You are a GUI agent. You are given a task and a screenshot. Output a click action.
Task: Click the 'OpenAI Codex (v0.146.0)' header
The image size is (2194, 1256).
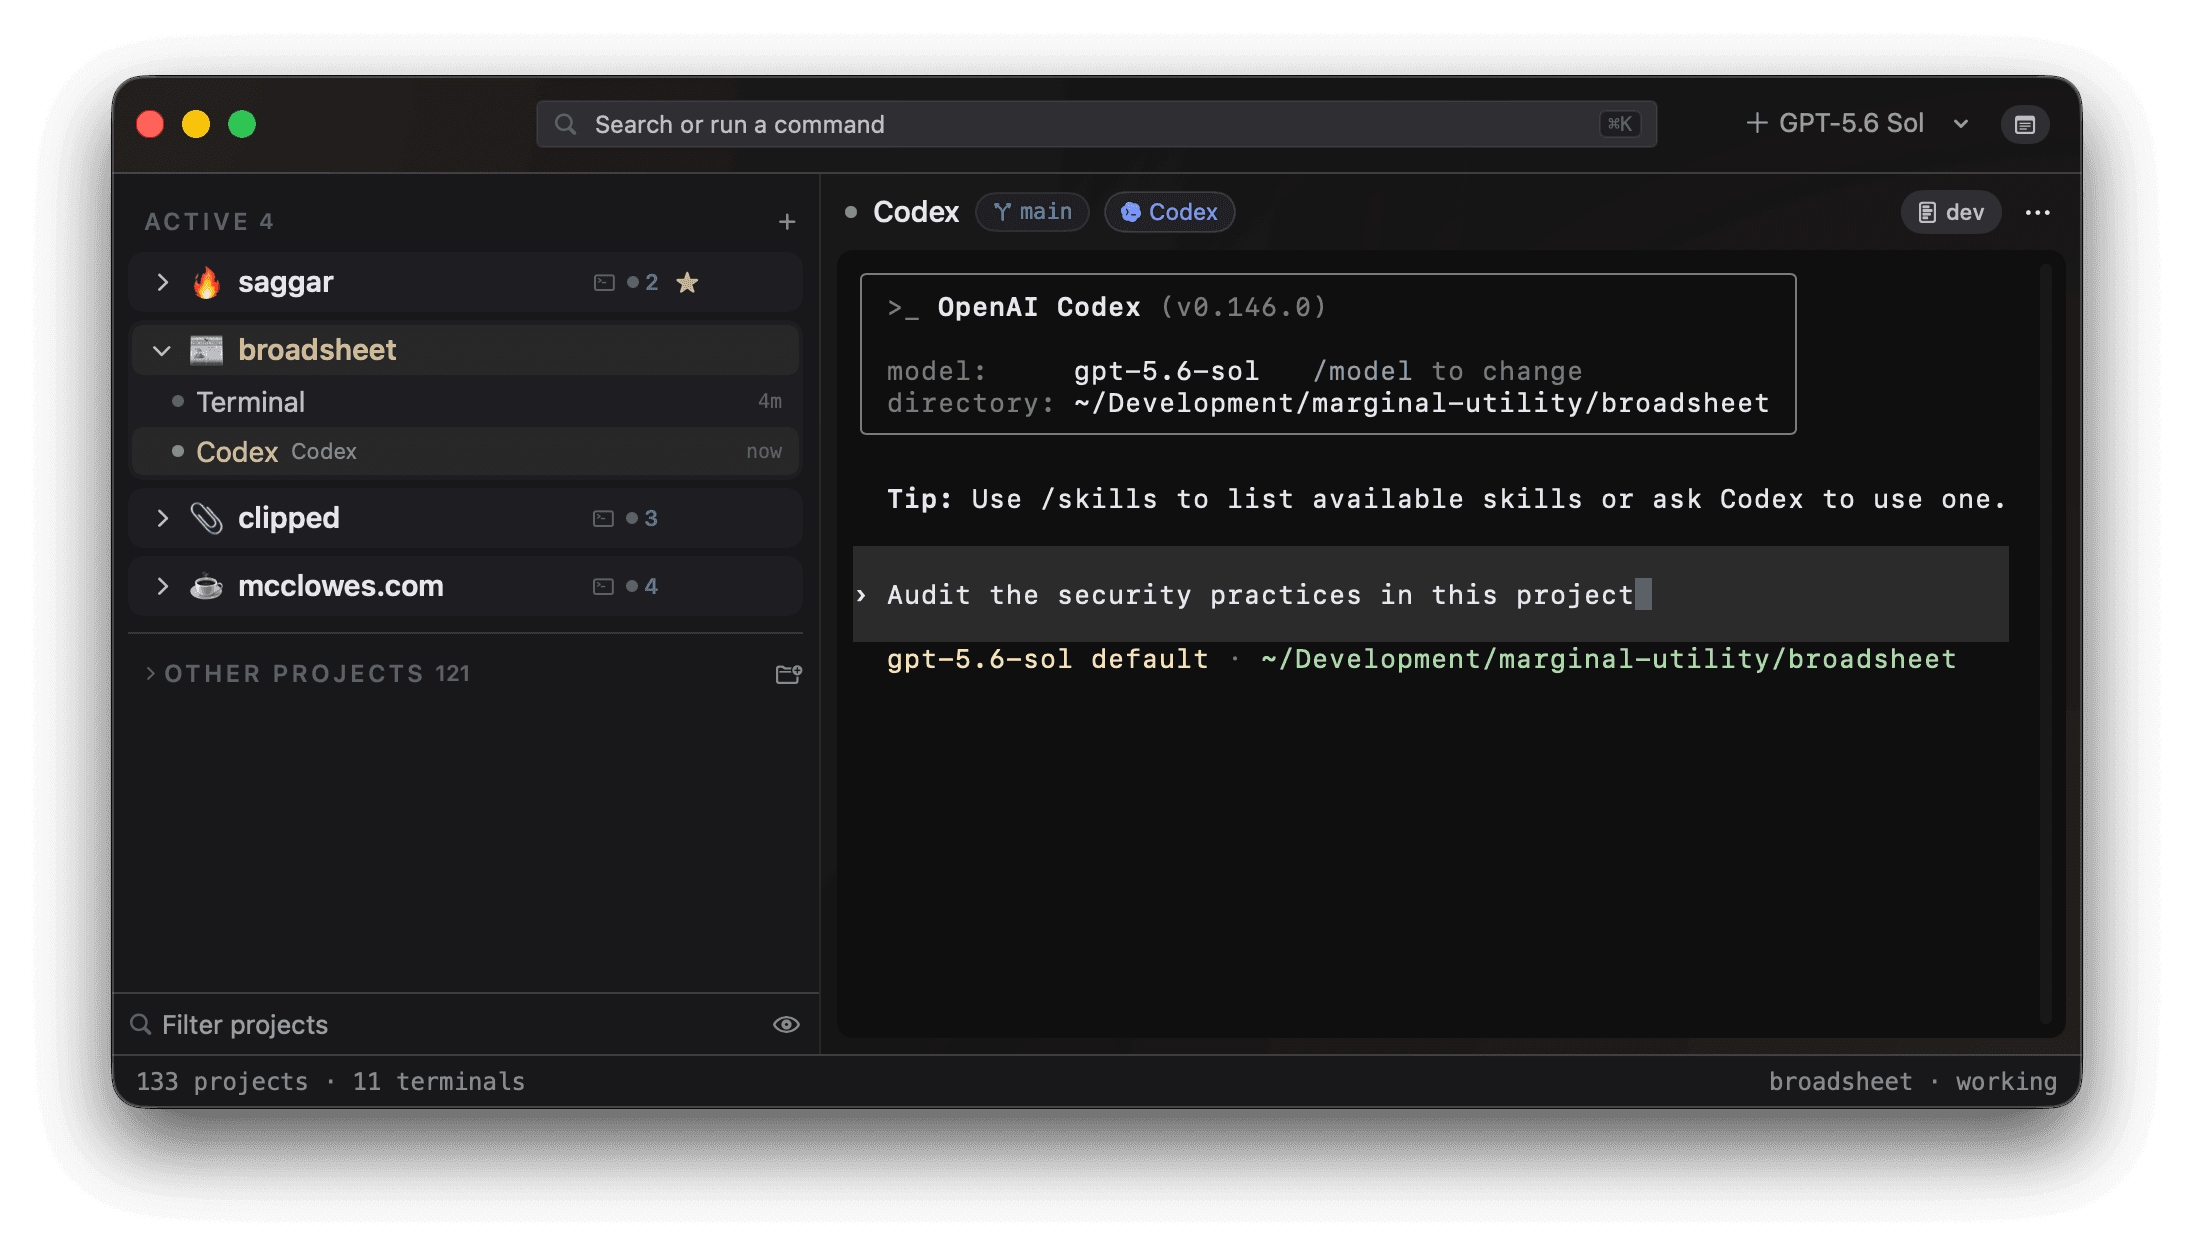(1107, 307)
